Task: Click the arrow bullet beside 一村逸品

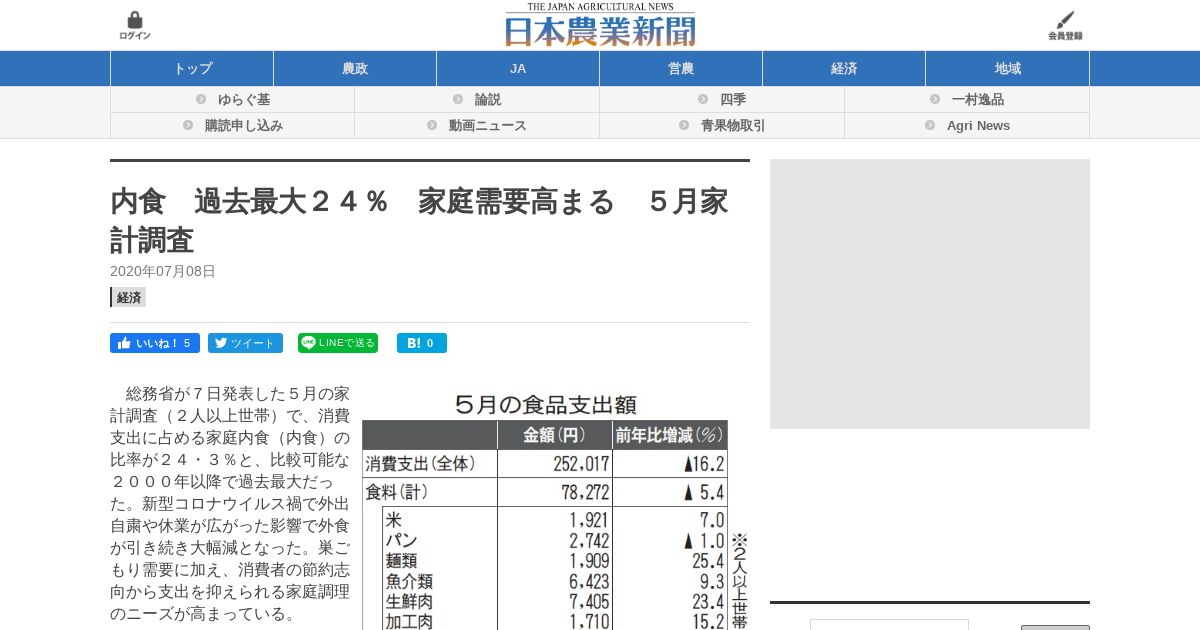Action: tap(935, 99)
